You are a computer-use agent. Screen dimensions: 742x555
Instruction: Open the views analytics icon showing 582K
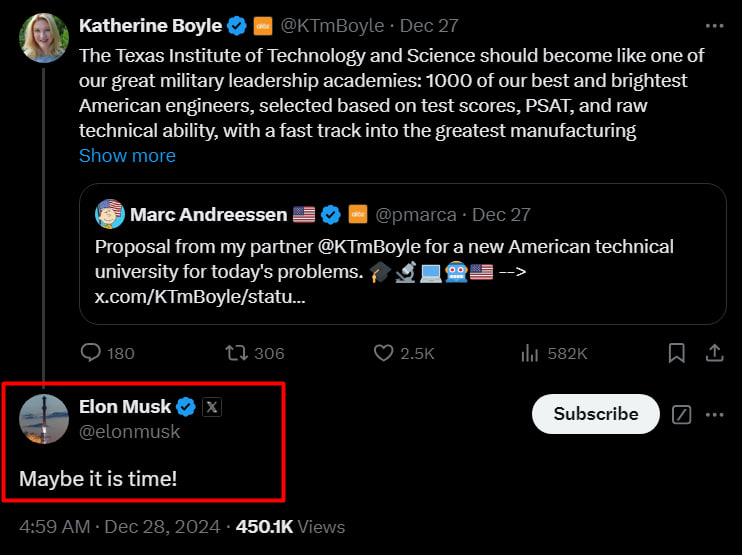(530, 352)
